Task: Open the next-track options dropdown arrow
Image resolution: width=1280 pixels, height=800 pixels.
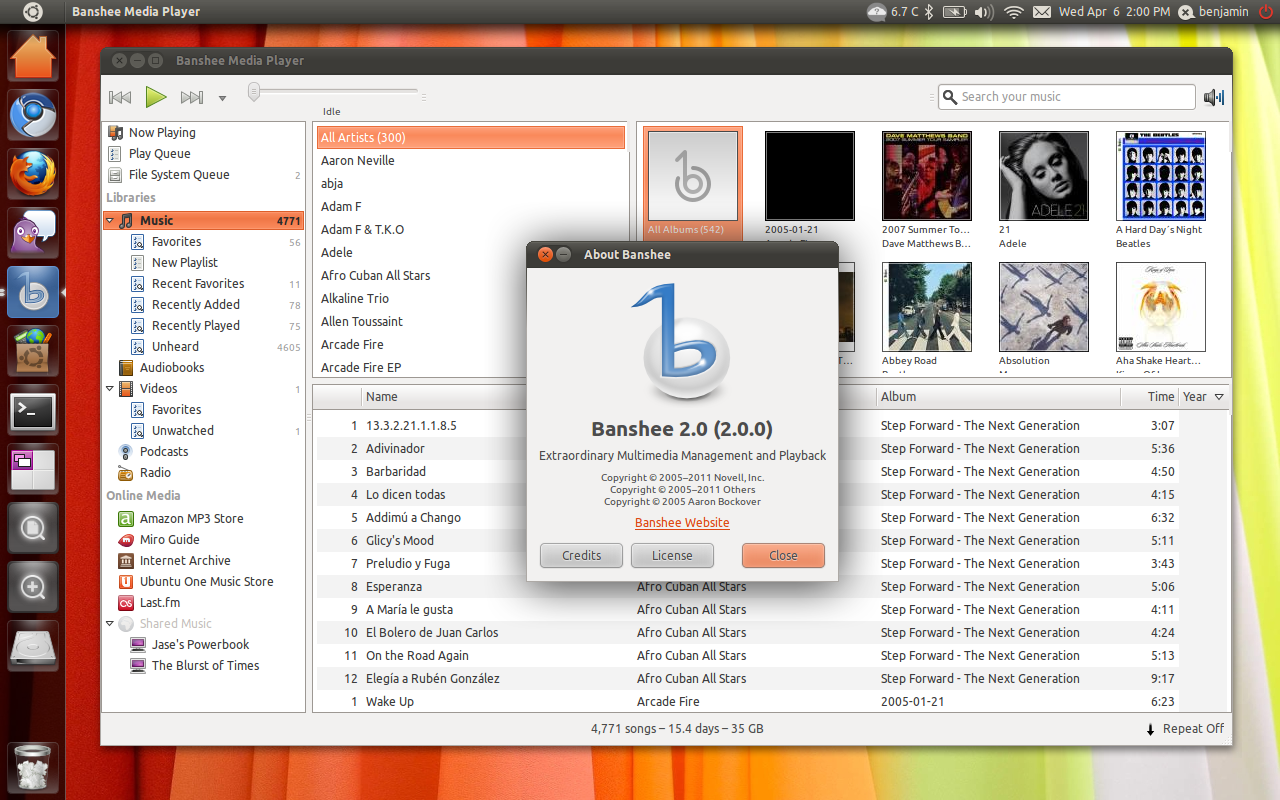Action: point(222,98)
